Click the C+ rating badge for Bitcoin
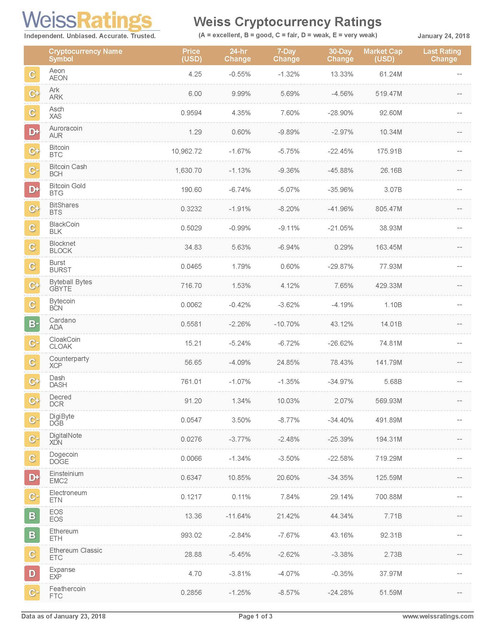495x640 pixels. [x=32, y=151]
